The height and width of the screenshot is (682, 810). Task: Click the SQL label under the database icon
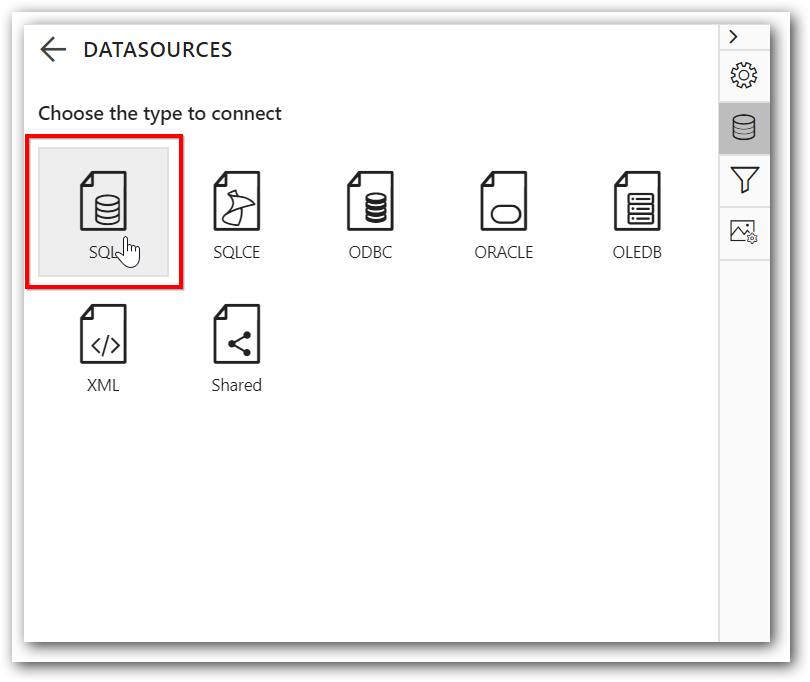click(100, 252)
